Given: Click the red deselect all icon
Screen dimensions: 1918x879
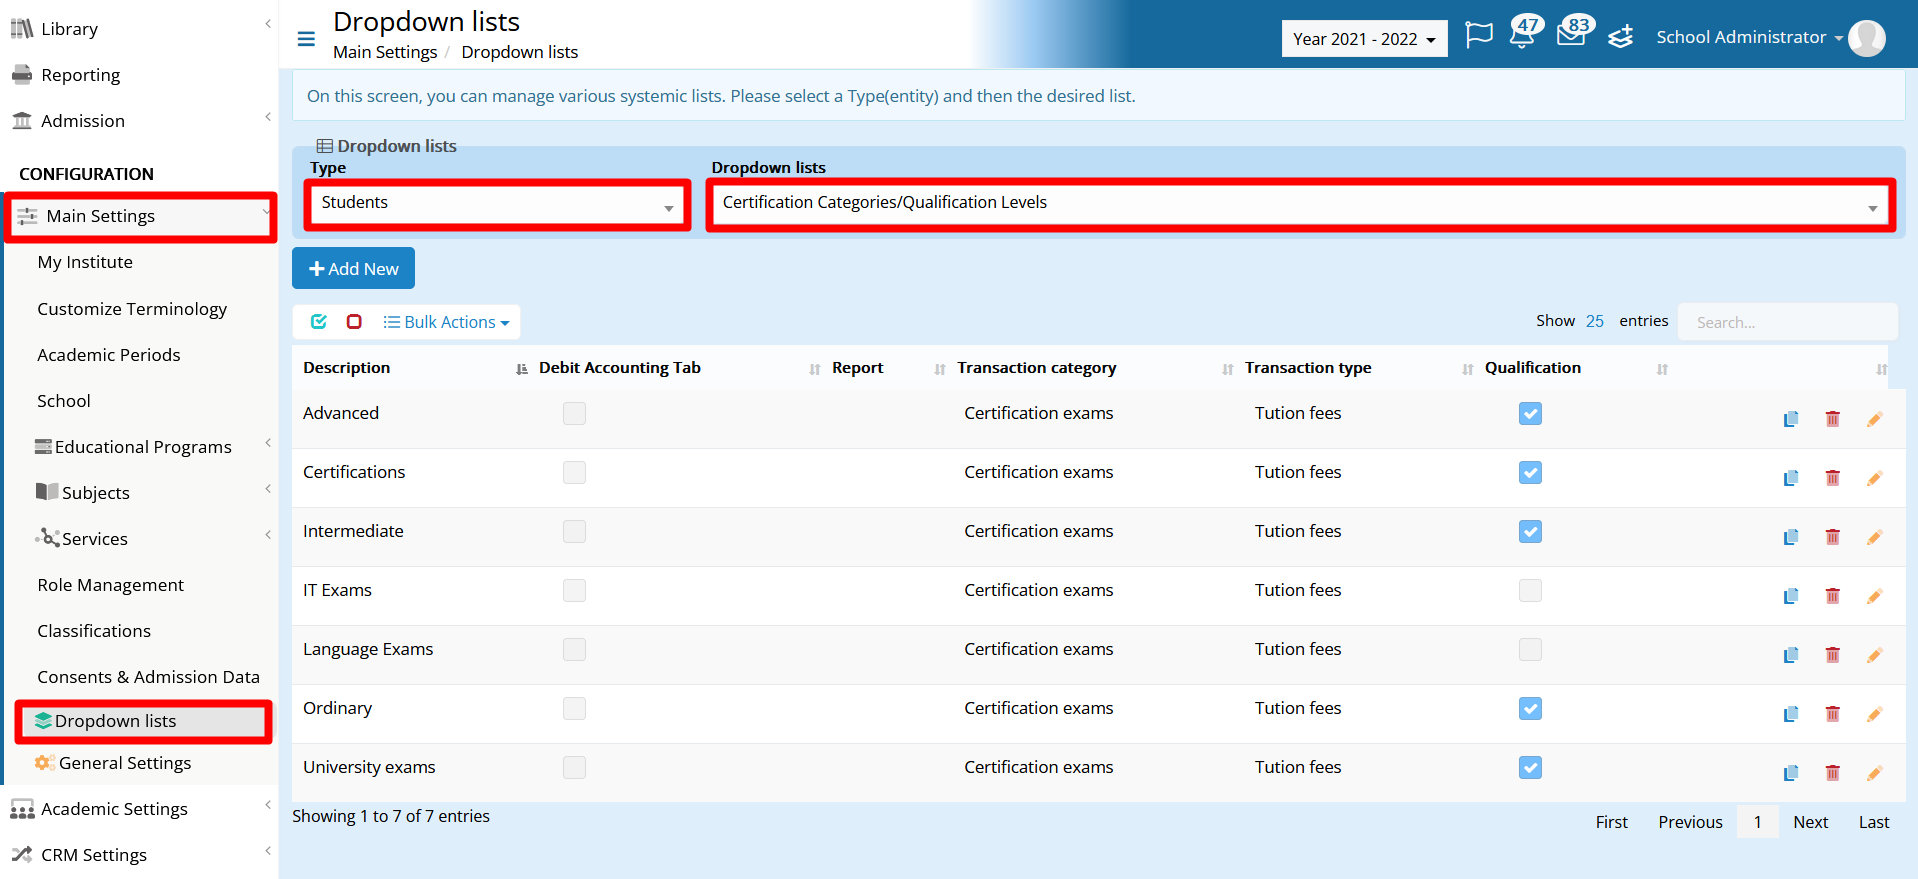Looking at the screenshot, I should [354, 321].
